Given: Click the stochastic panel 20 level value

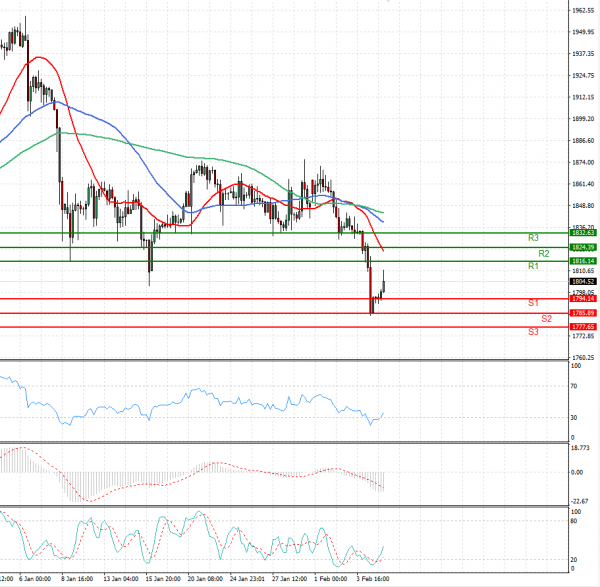Looking at the screenshot, I should coord(574,559).
